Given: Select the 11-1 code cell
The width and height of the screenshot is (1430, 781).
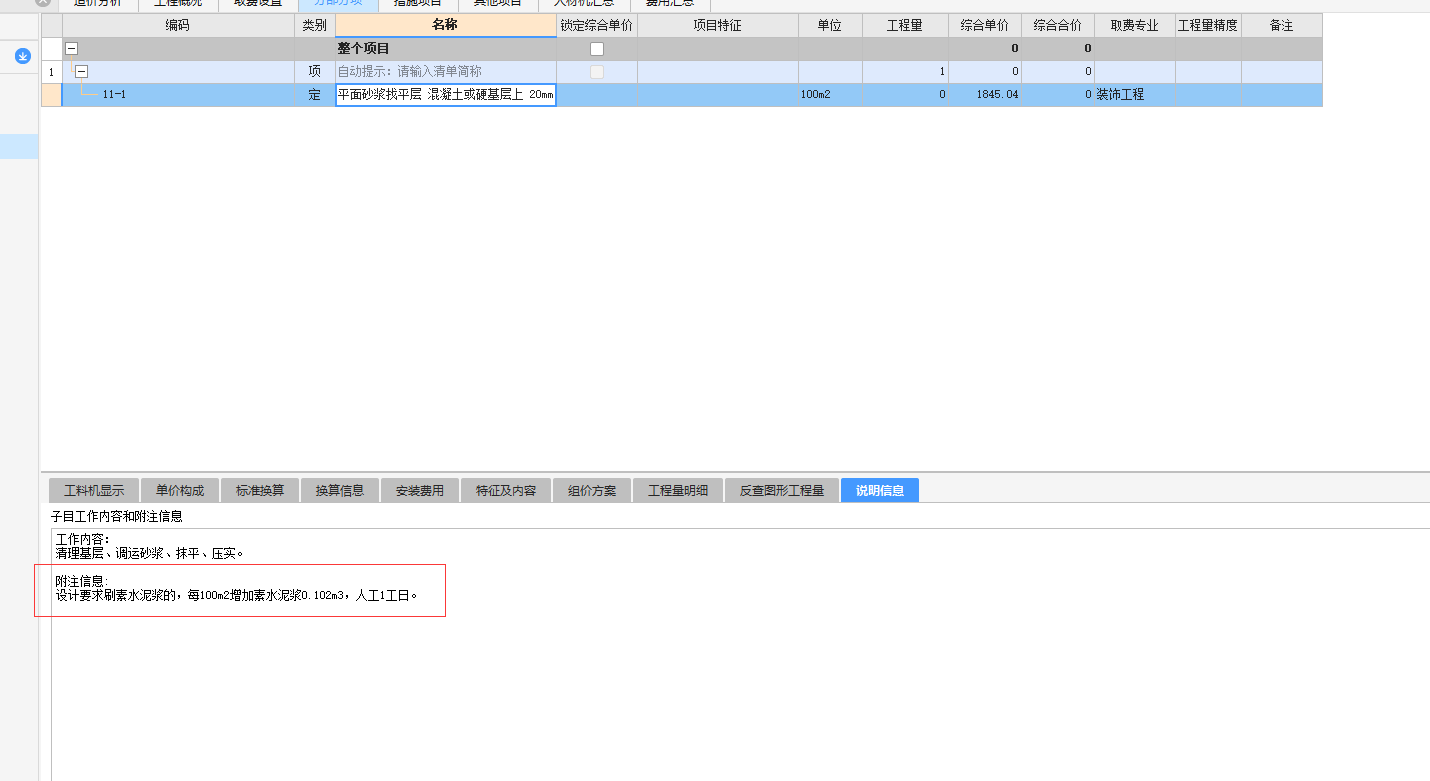Looking at the screenshot, I should [x=178, y=95].
